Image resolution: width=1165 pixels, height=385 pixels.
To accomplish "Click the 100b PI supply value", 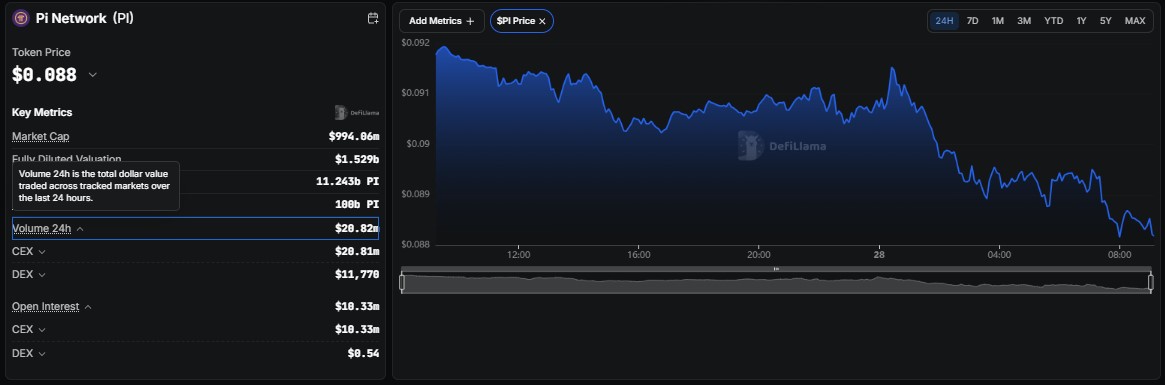I will tap(357, 204).
